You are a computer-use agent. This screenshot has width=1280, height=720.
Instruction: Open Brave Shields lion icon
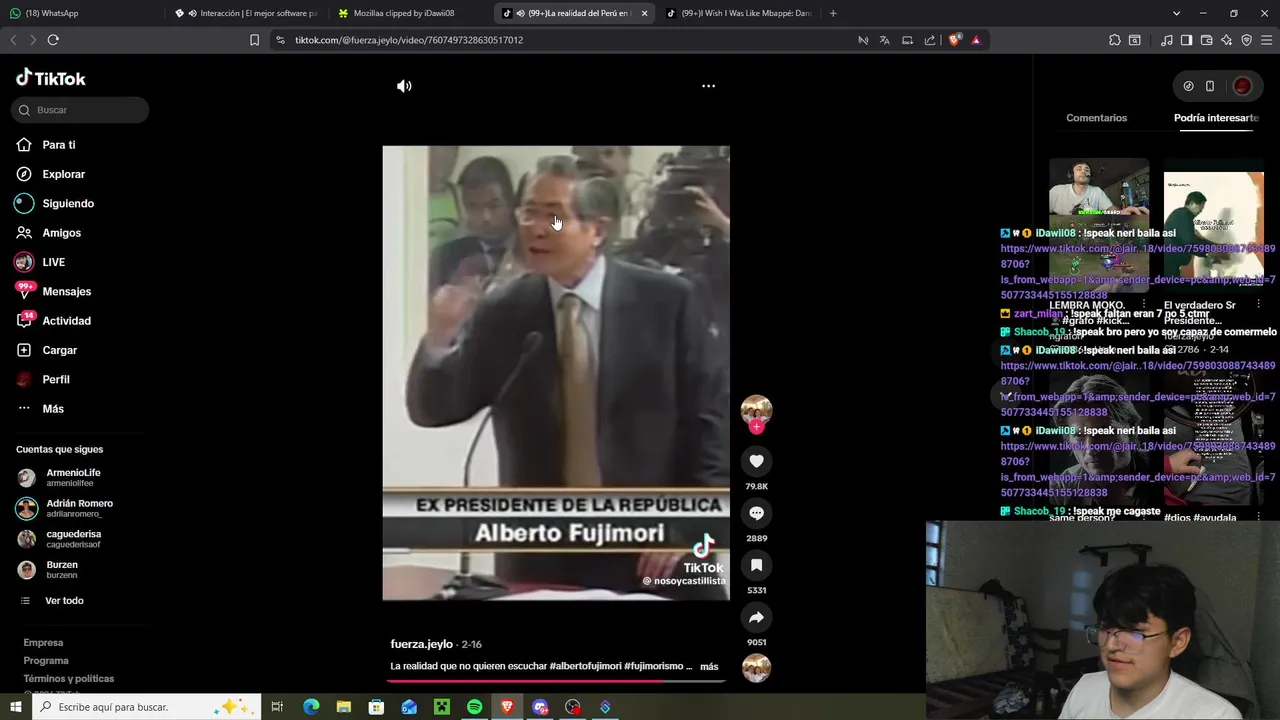[955, 40]
